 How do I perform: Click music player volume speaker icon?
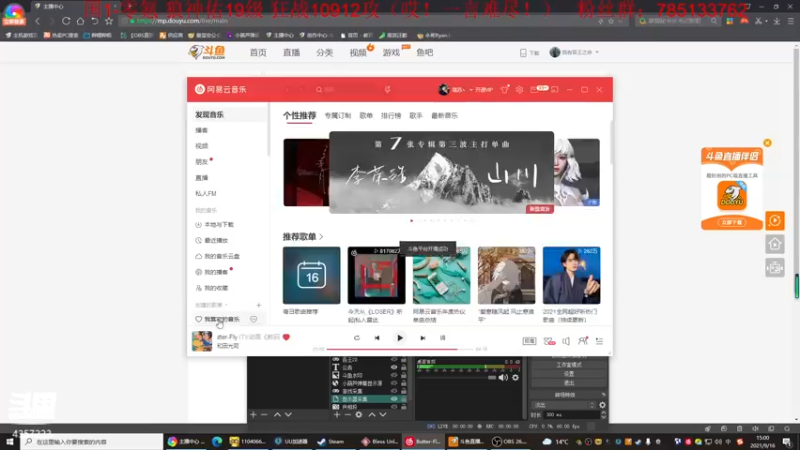click(x=566, y=341)
